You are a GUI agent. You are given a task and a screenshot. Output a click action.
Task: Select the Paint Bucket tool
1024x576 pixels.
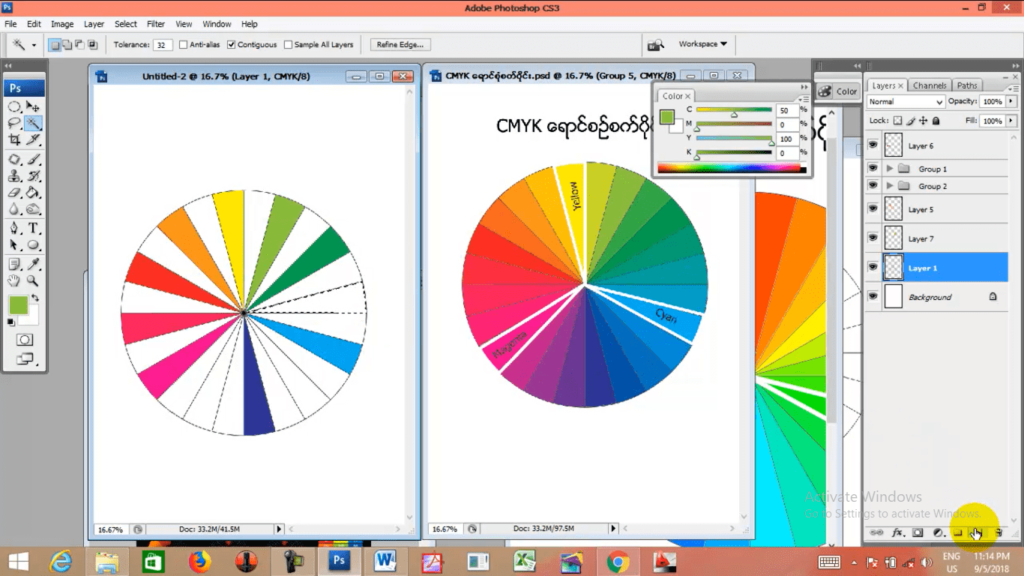33,193
